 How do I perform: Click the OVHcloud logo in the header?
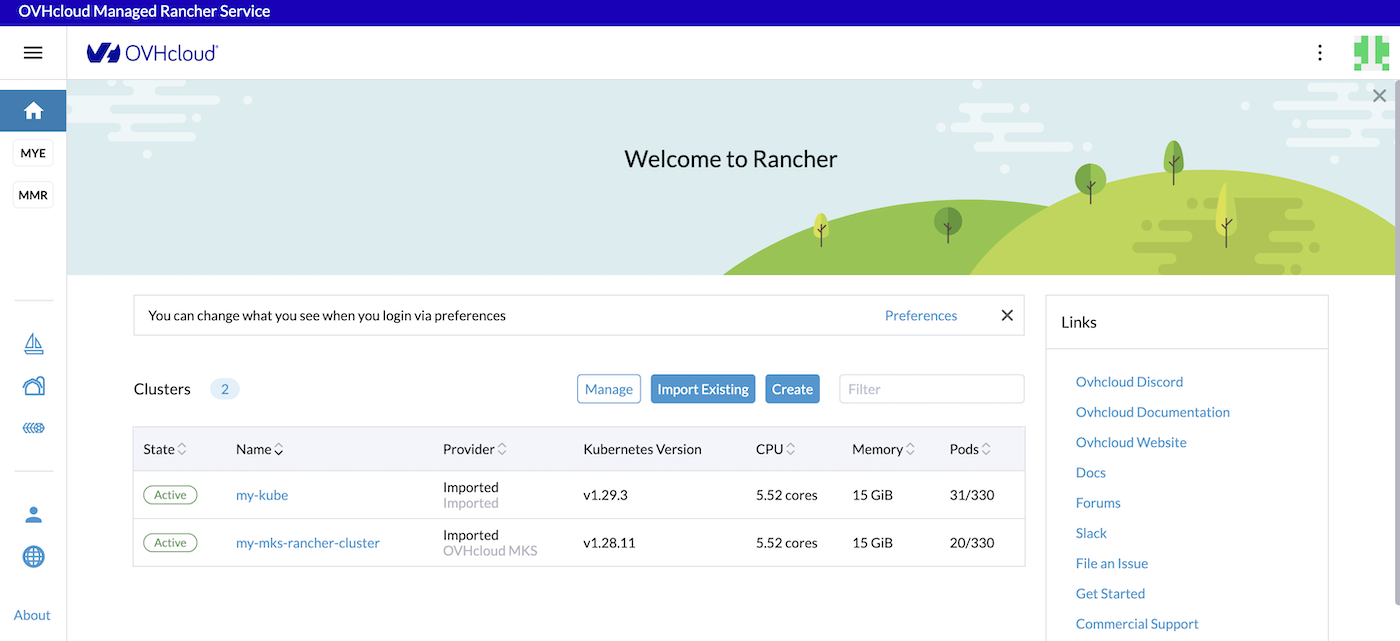click(152, 53)
